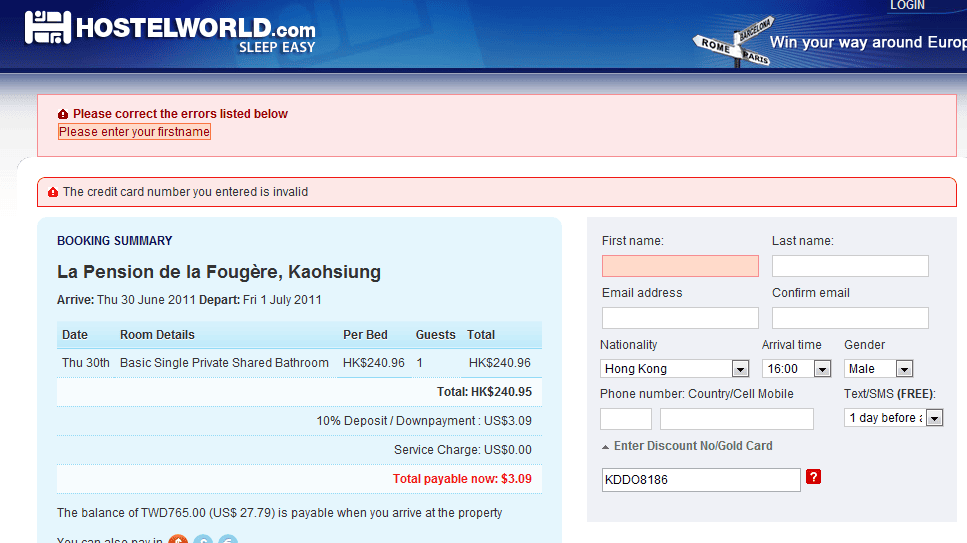The width and height of the screenshot is (967, 543).
Task: Click the discount code field containing KDDO8186
Action: pyautogui.click(x=701, y=480)
